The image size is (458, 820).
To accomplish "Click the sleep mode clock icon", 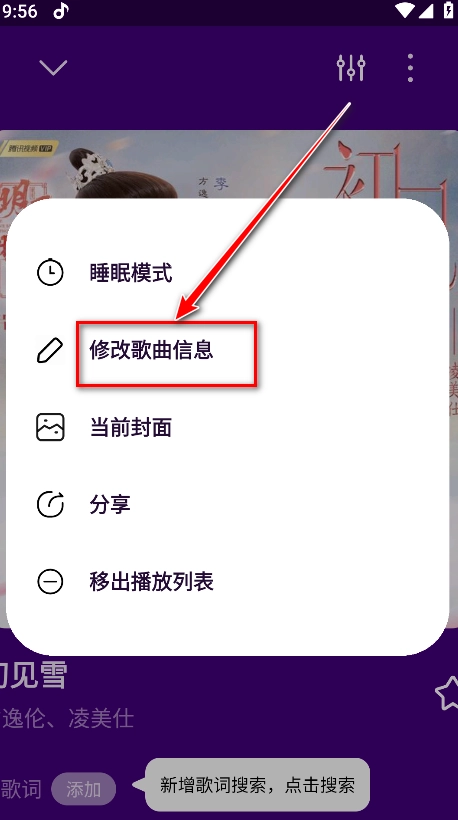I will tap(50, 272).
